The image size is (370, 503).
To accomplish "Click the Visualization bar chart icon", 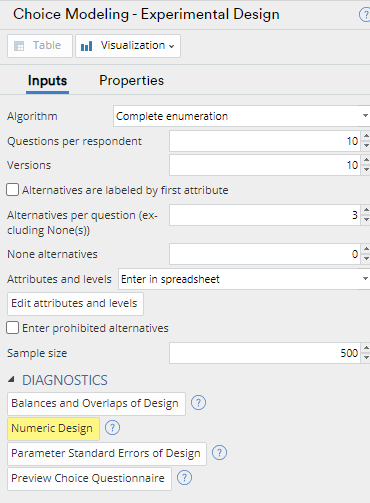I will [x=86, y=46].
